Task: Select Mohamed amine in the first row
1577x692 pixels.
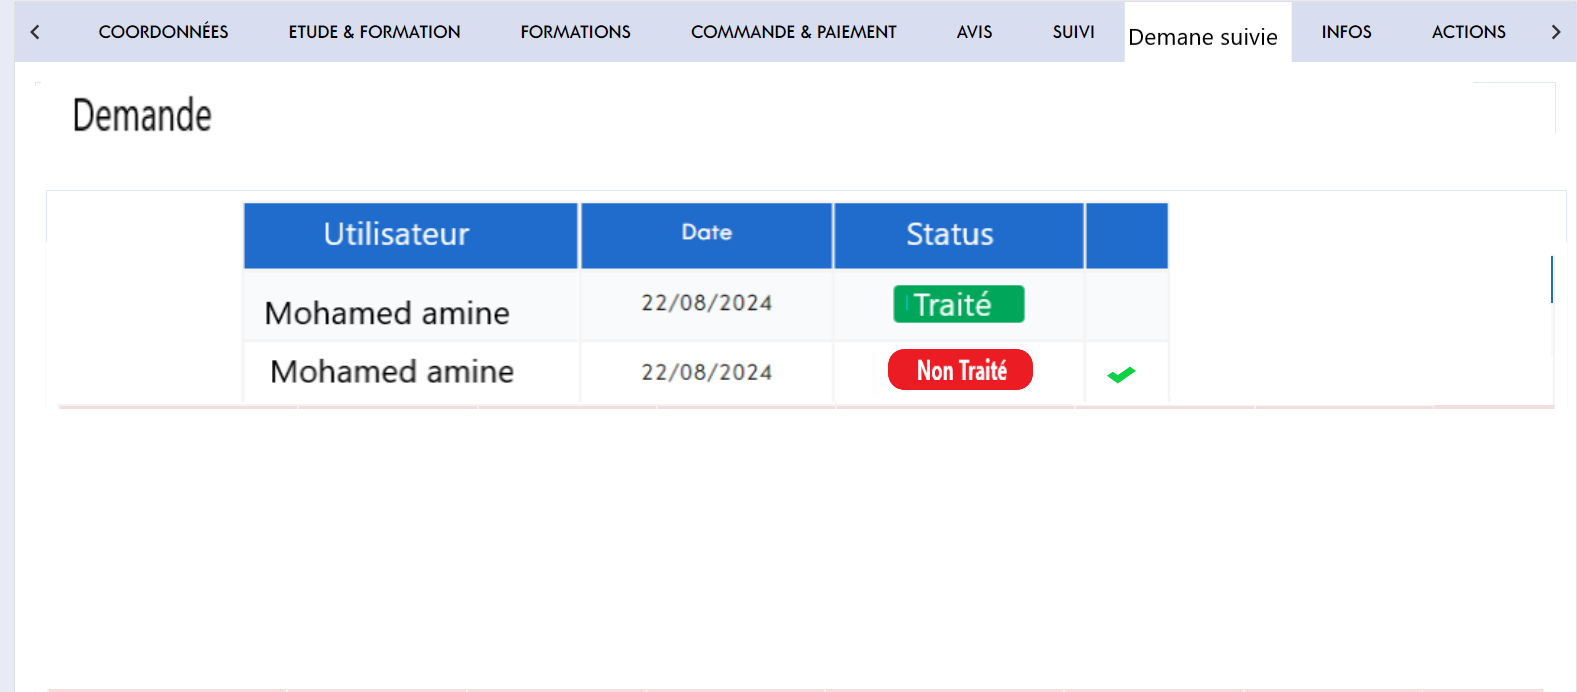Action: click(387, 313)
